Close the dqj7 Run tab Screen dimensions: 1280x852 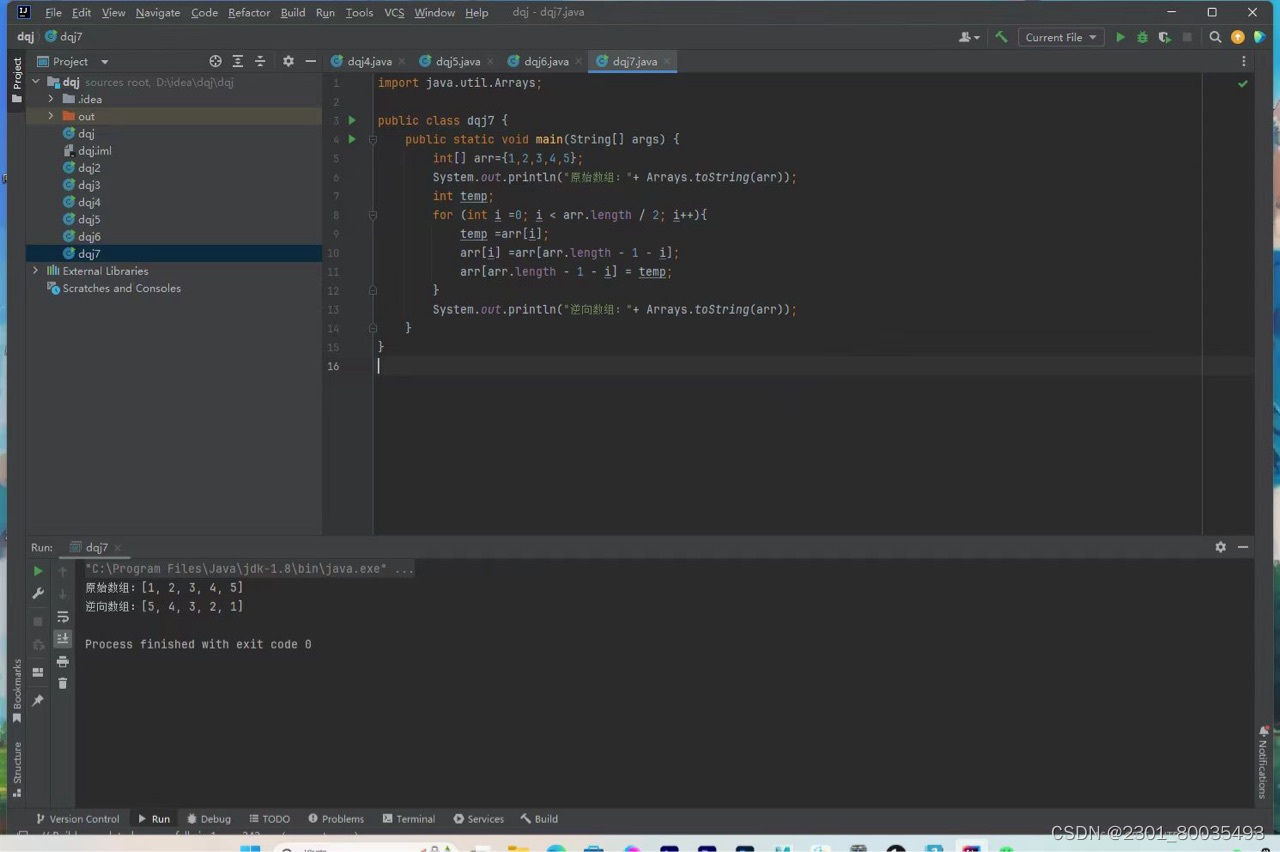click(117, 548)
